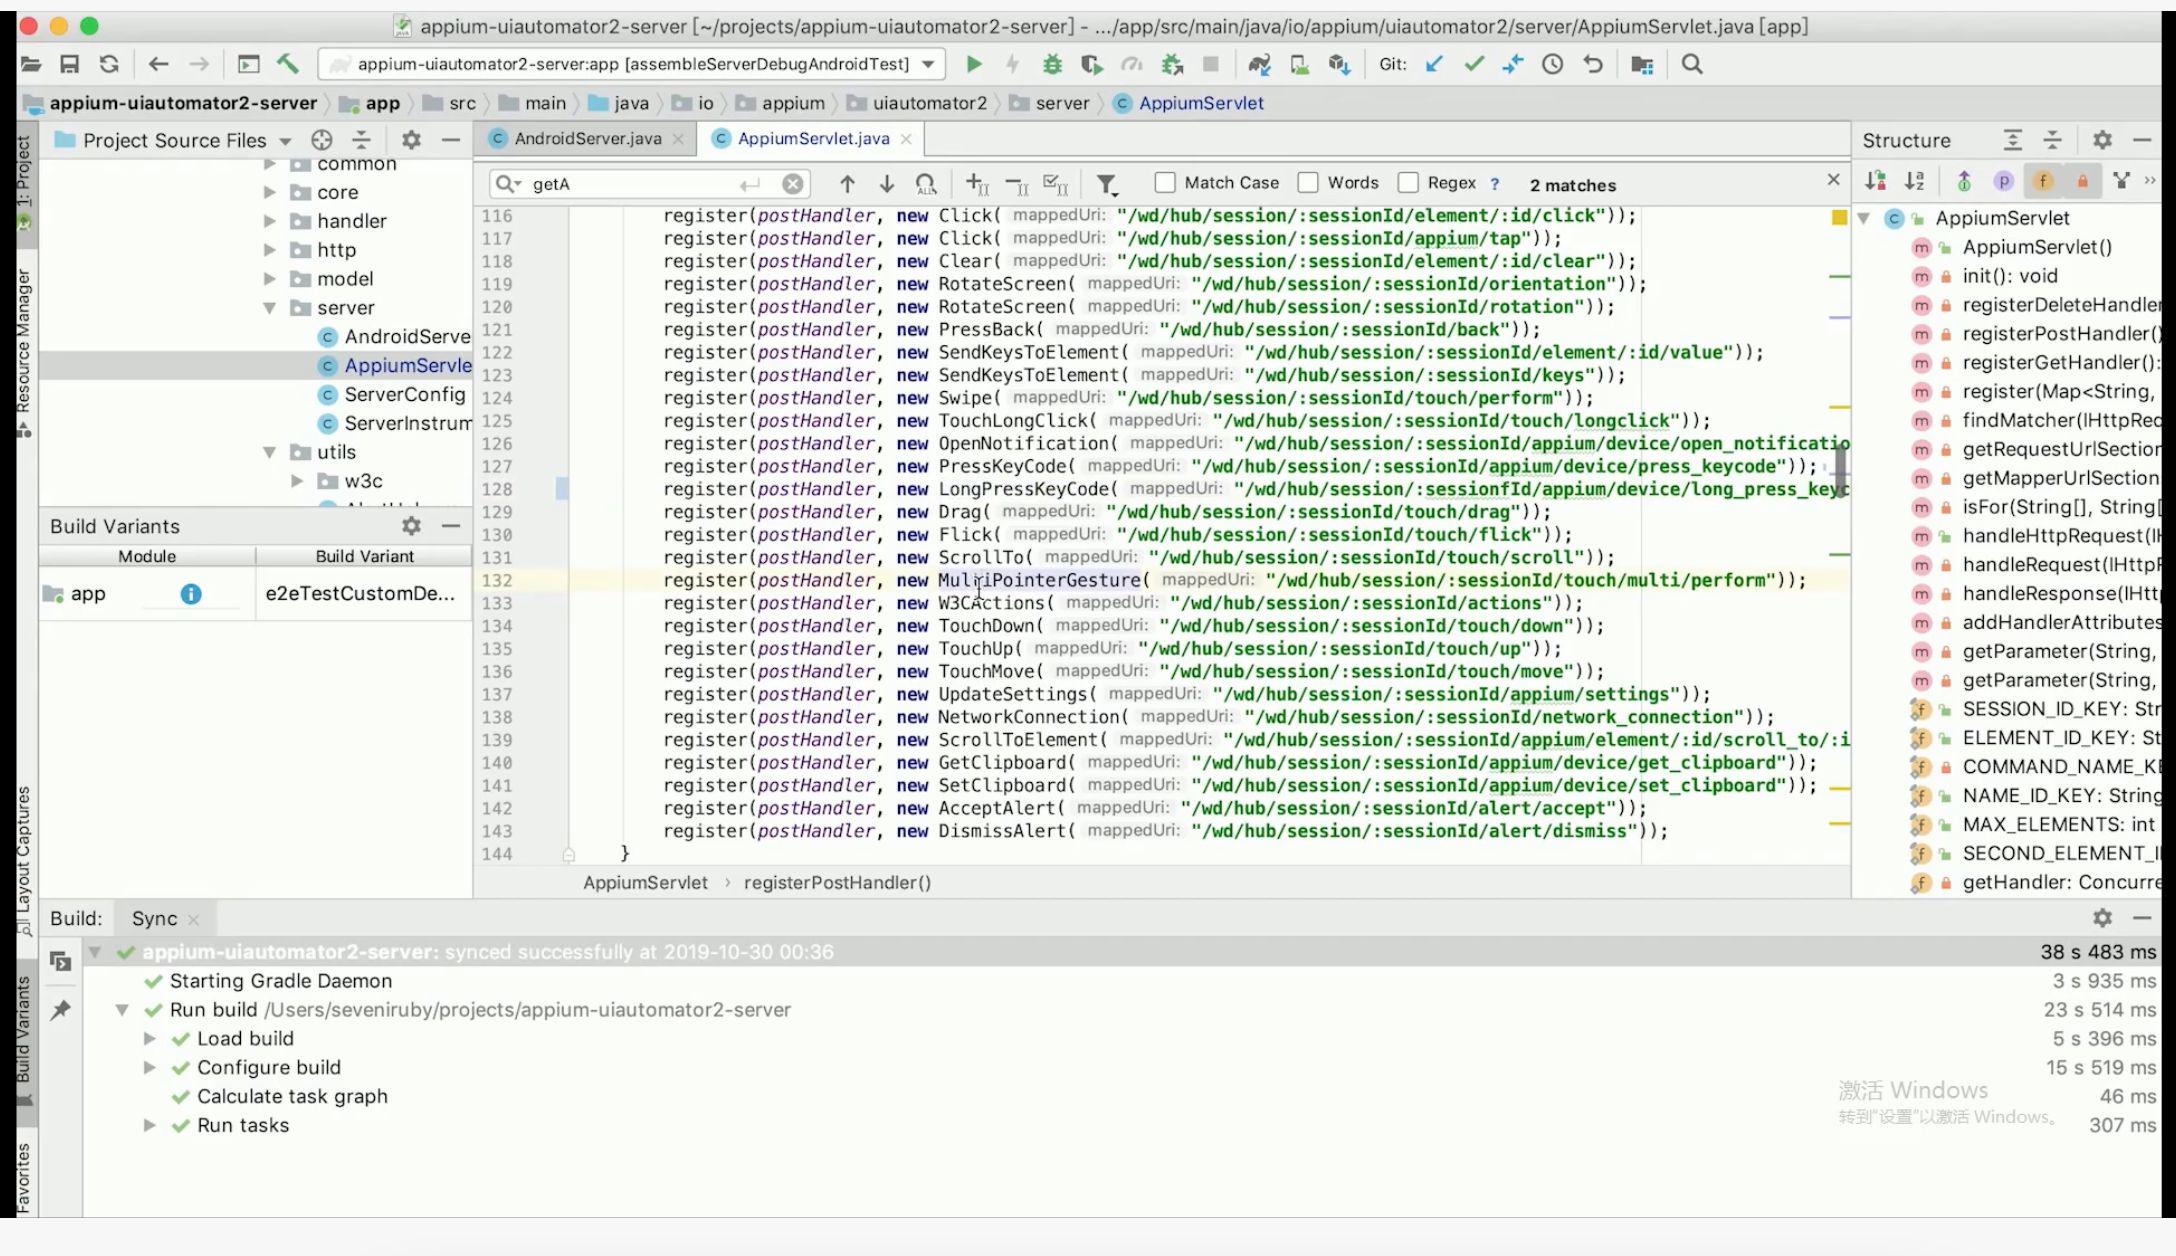Click the Save All toolbar icon
Screen dimensions: 2176x1256
tap(69, 65)
